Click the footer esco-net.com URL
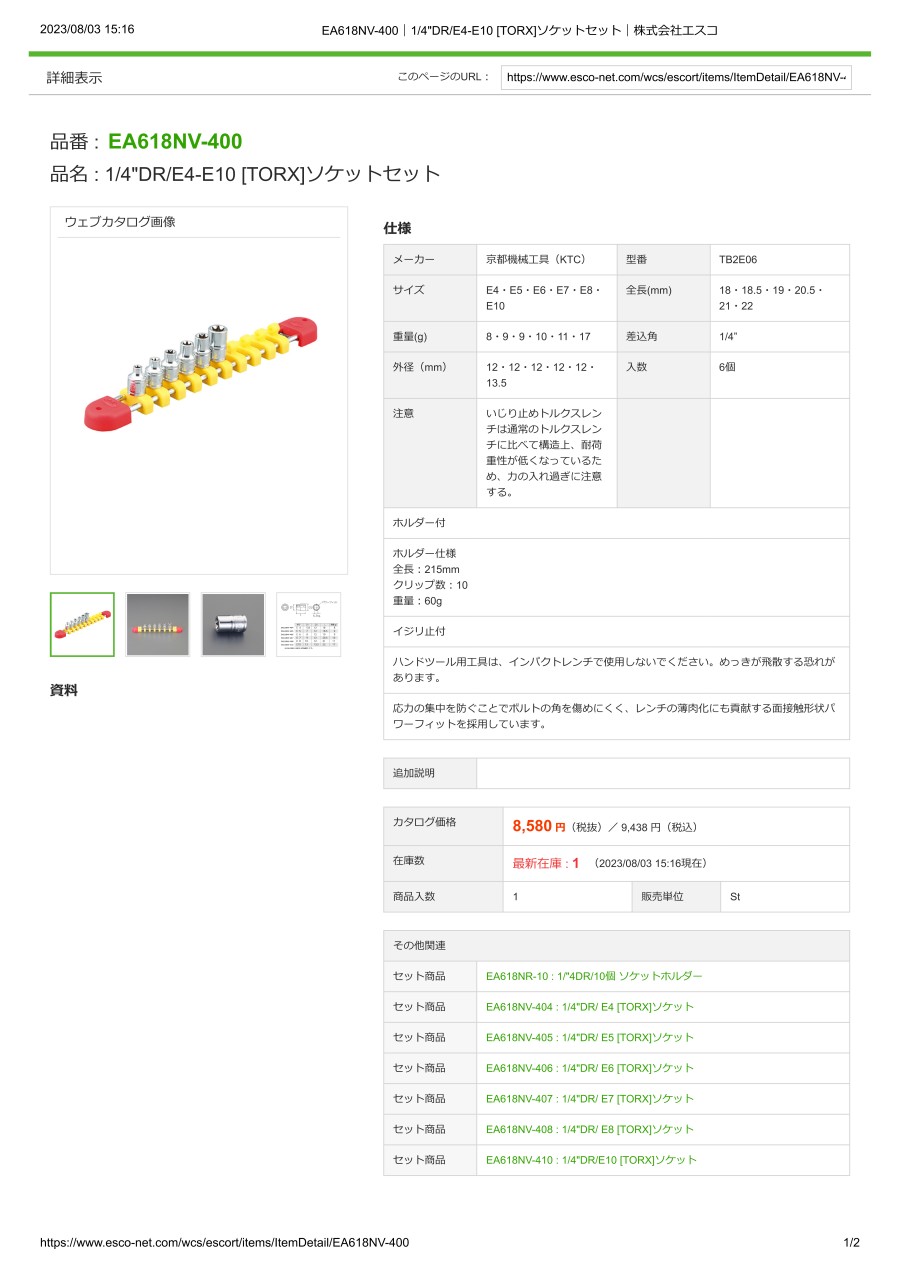Image resolution: width=900 pixels, height=1272 pixels. (x=224, y=1243)
